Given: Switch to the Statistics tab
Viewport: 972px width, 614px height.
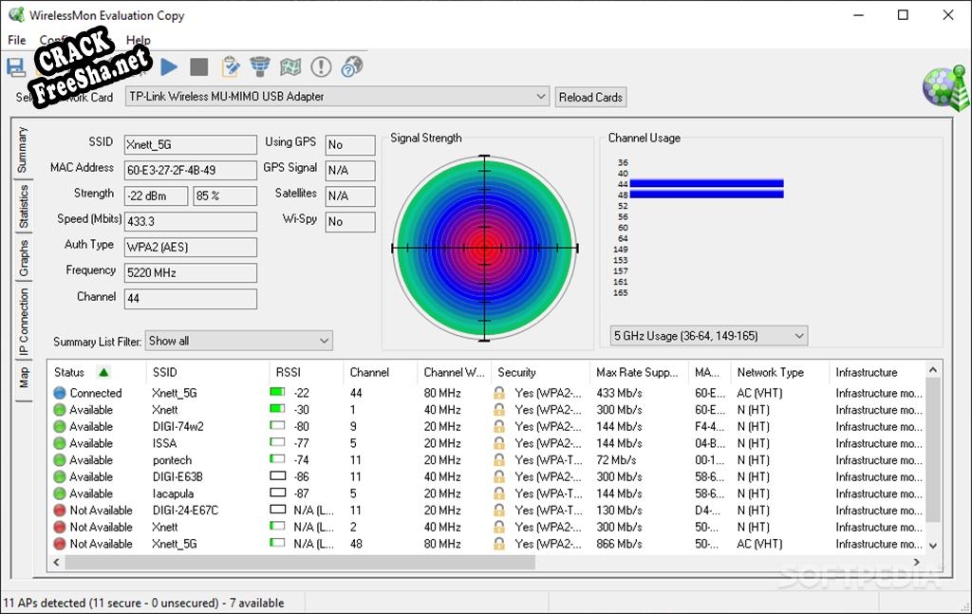Looking at the screenshot, I should pyautogui.click(x=23, y=206).
